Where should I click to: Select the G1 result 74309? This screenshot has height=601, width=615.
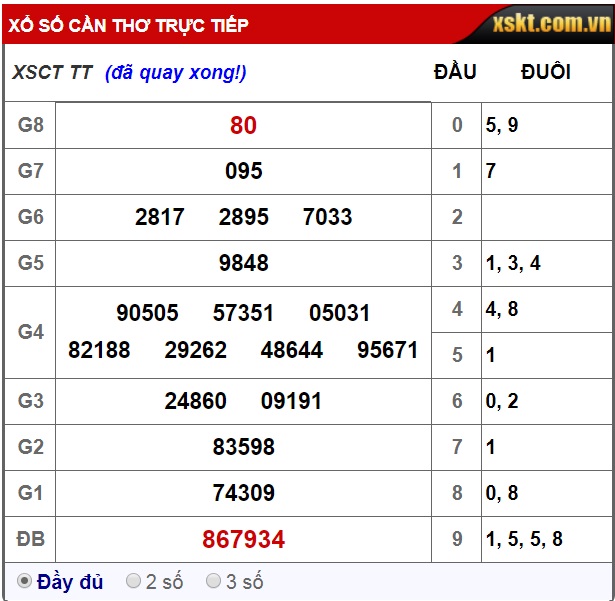coord(243,493)
